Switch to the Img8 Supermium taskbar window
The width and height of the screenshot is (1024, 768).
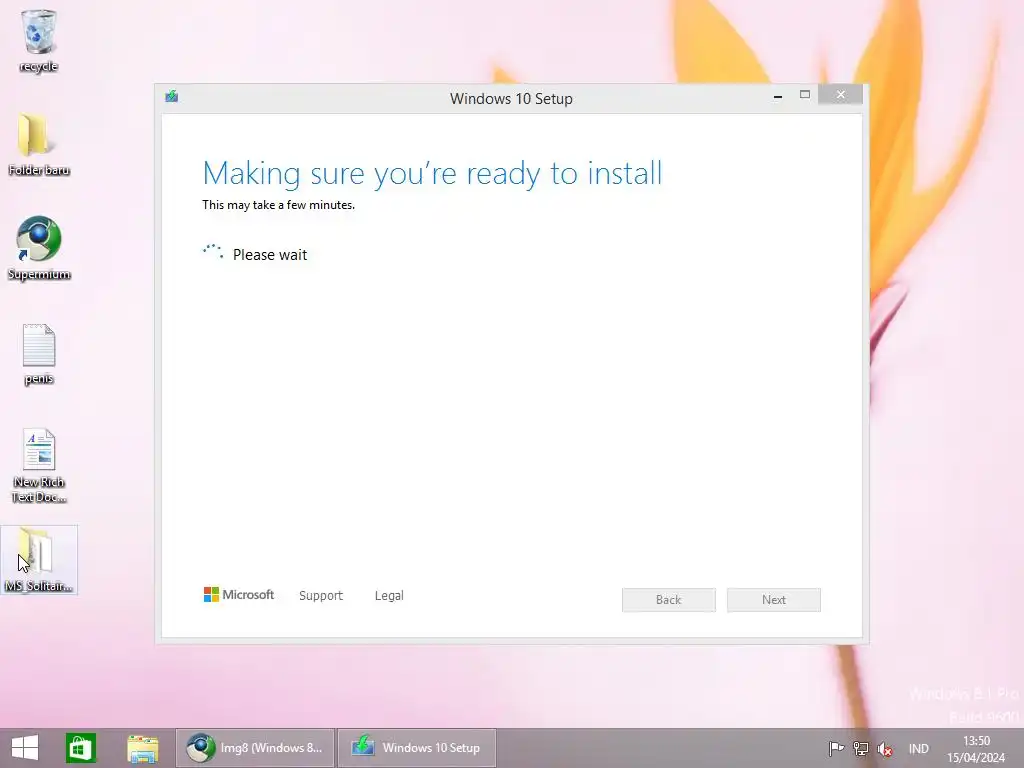point(255,748)
